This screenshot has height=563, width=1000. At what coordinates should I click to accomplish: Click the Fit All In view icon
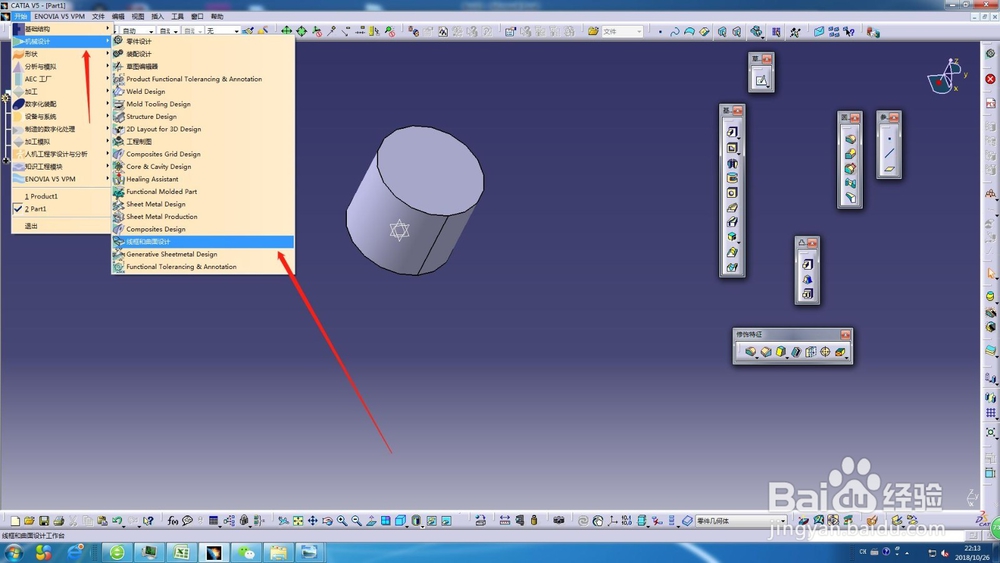coord(298,521)
